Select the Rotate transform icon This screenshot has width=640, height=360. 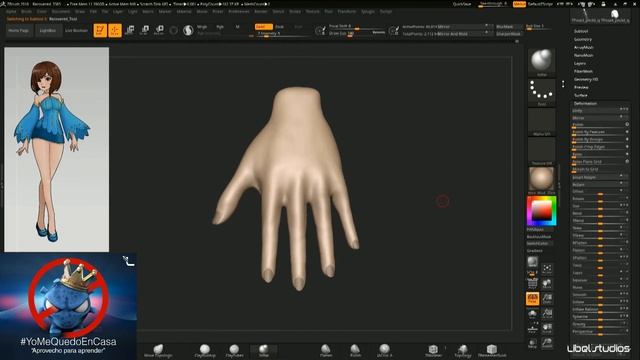coord(159,30)
